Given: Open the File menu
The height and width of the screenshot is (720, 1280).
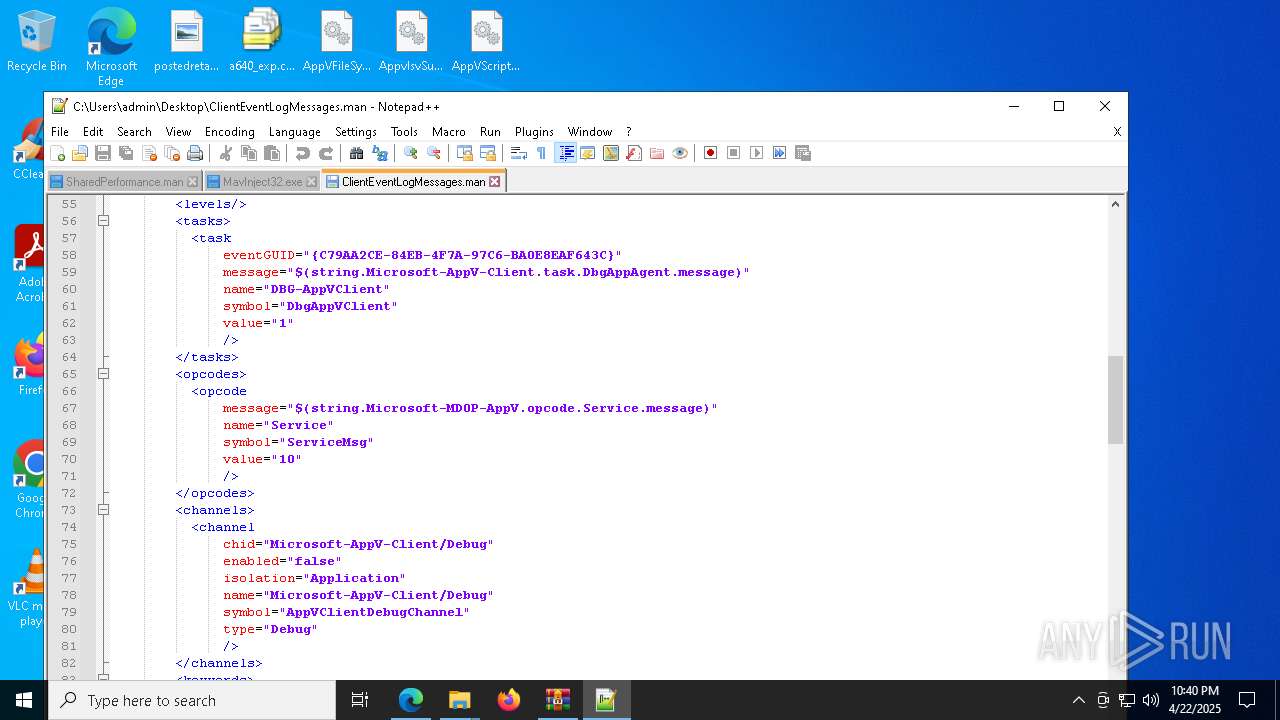Looking at the screenshot, I should (x=60, y=131).
